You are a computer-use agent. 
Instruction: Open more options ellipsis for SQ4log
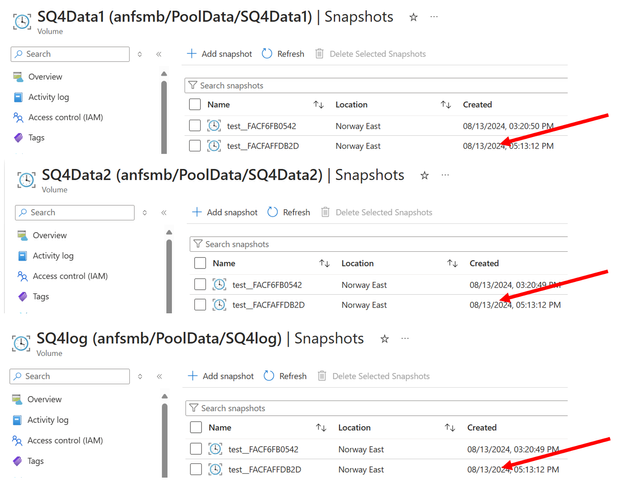405,338
